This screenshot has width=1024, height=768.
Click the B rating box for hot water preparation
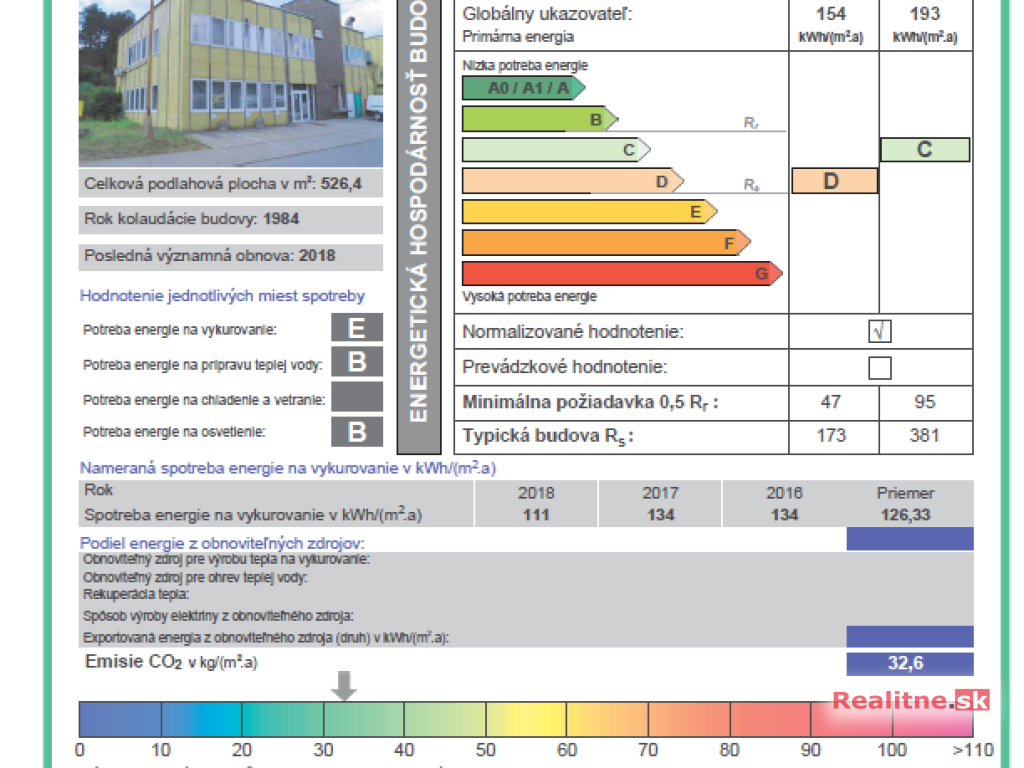(357, 363)
